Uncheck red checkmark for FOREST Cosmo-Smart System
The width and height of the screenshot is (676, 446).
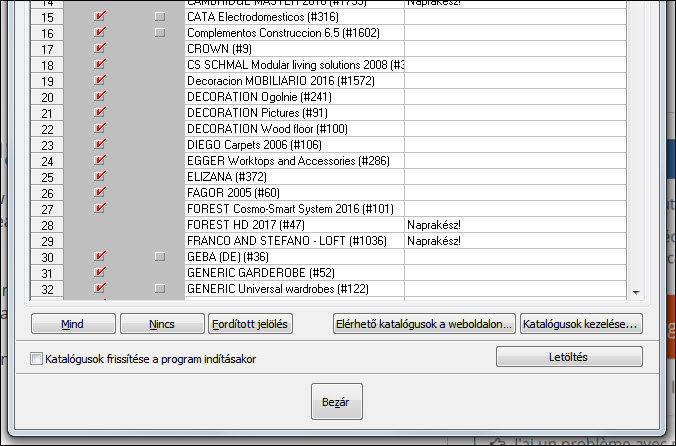tap(100, 208)
